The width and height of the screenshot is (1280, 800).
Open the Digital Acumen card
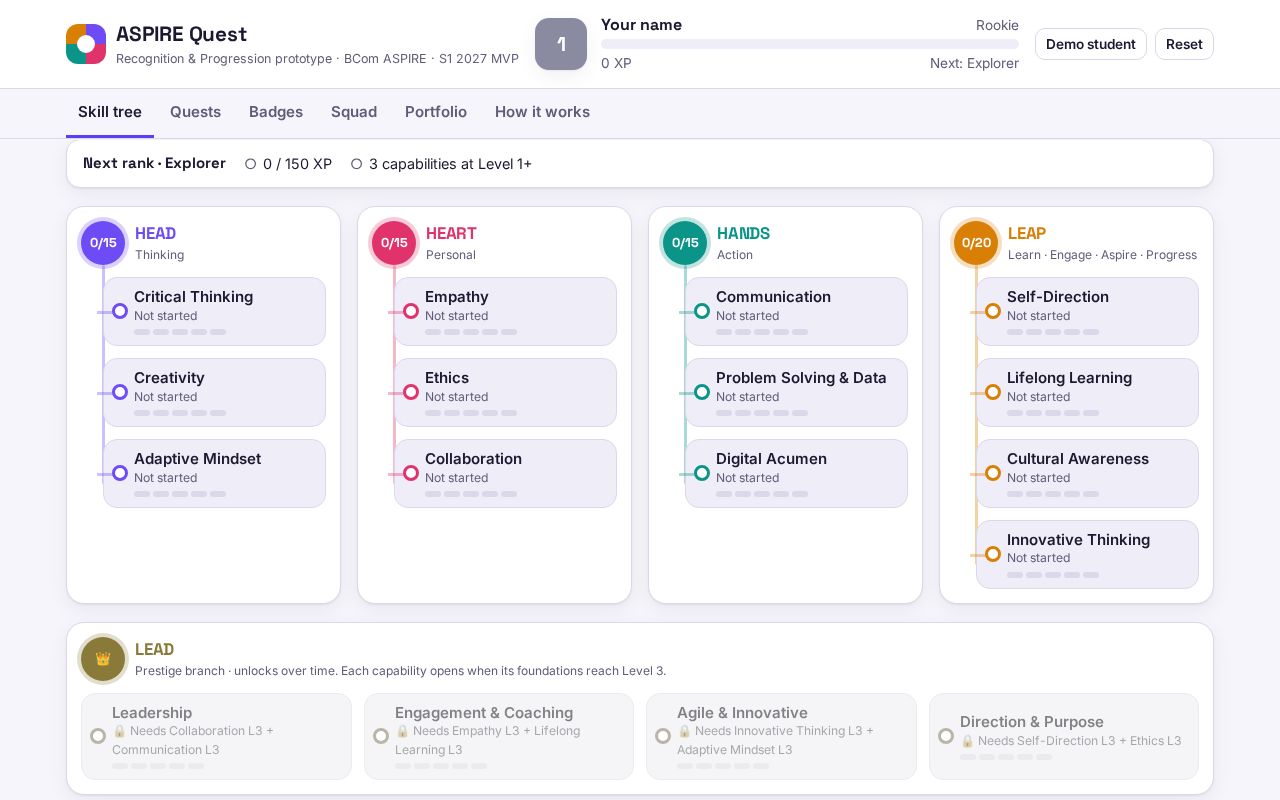[796, 474]
